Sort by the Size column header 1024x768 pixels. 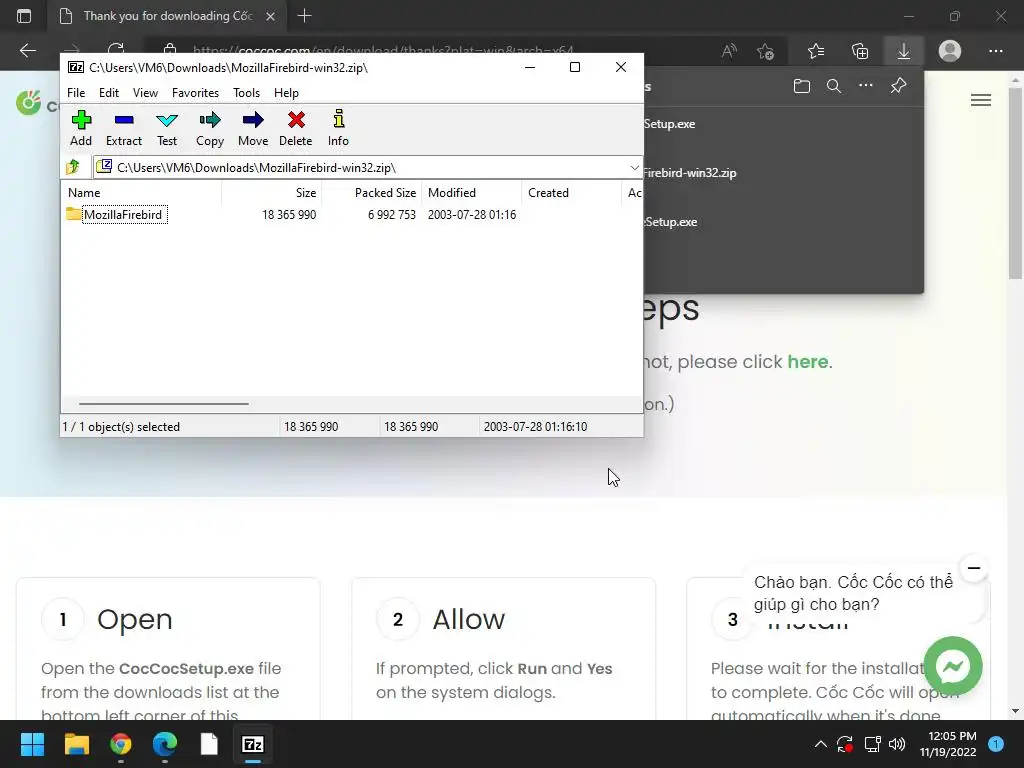[272, 193]
